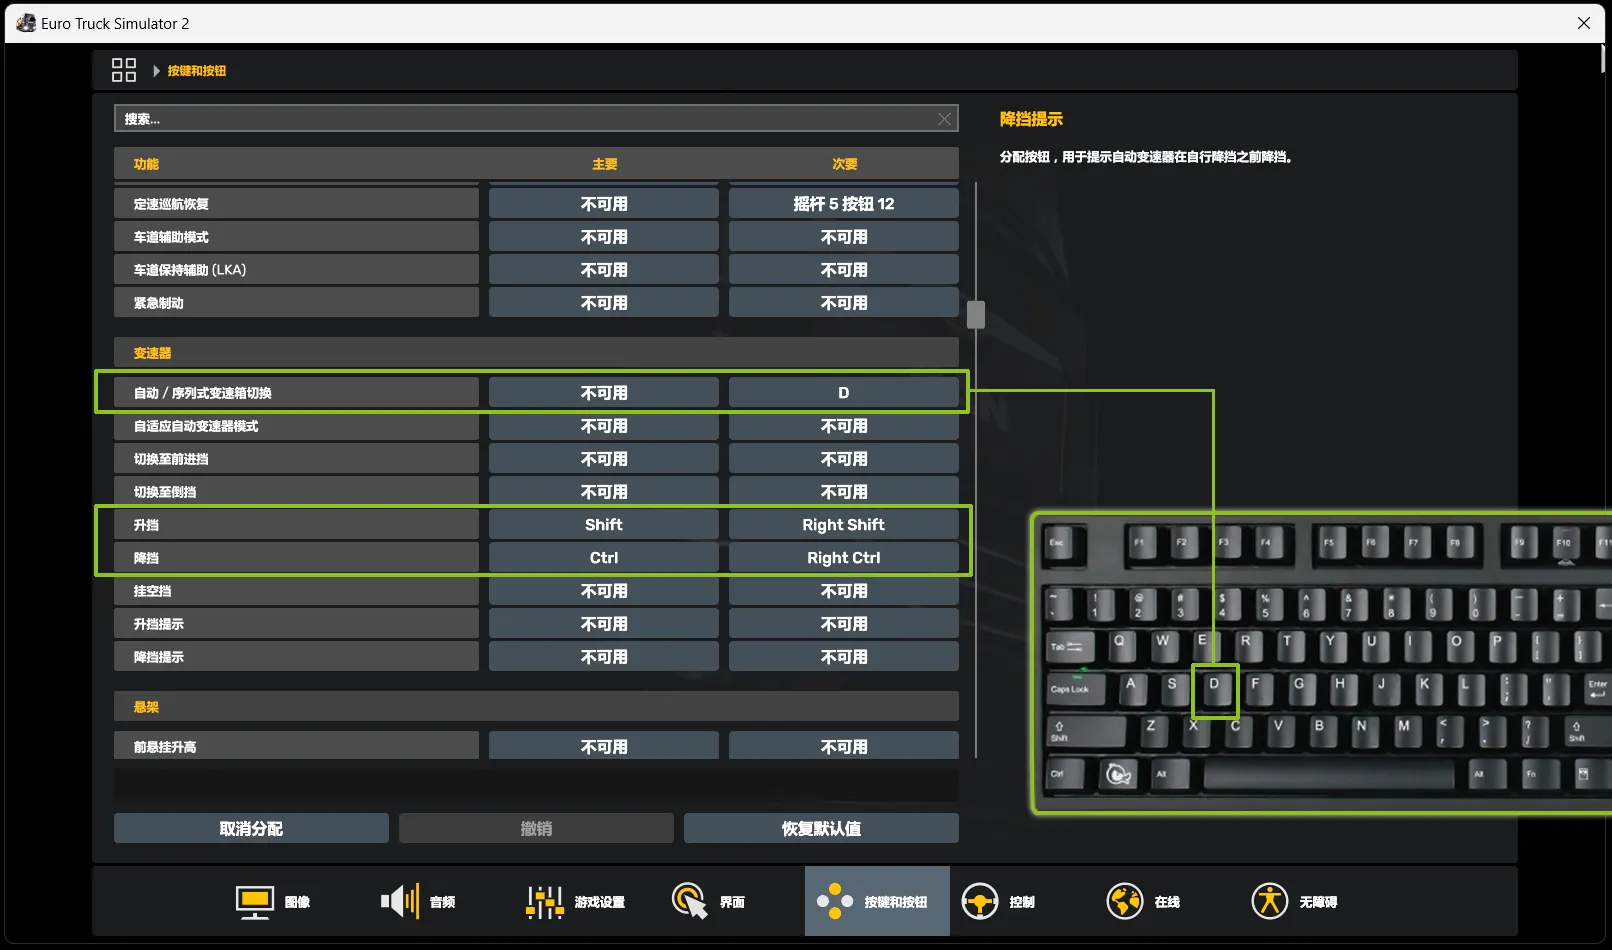
Task: Select the 升挡提示 row
Action: tap(296, 624)
